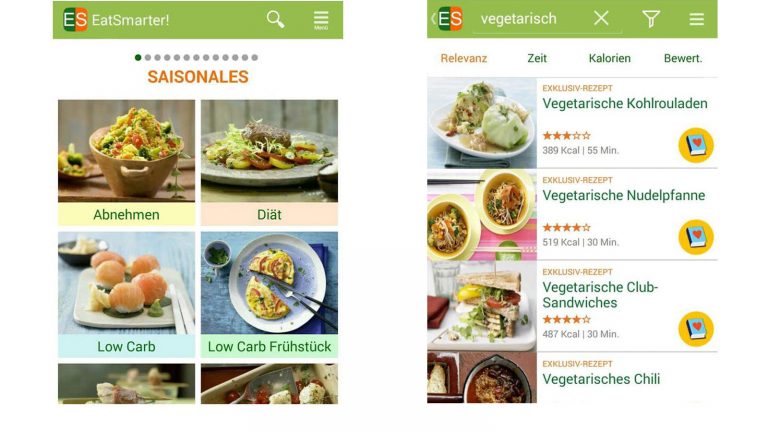This screenshot has height=432, width=768.
Task: Select the Low Carb category
Action: pyautogui.click(x=126, y=295)
